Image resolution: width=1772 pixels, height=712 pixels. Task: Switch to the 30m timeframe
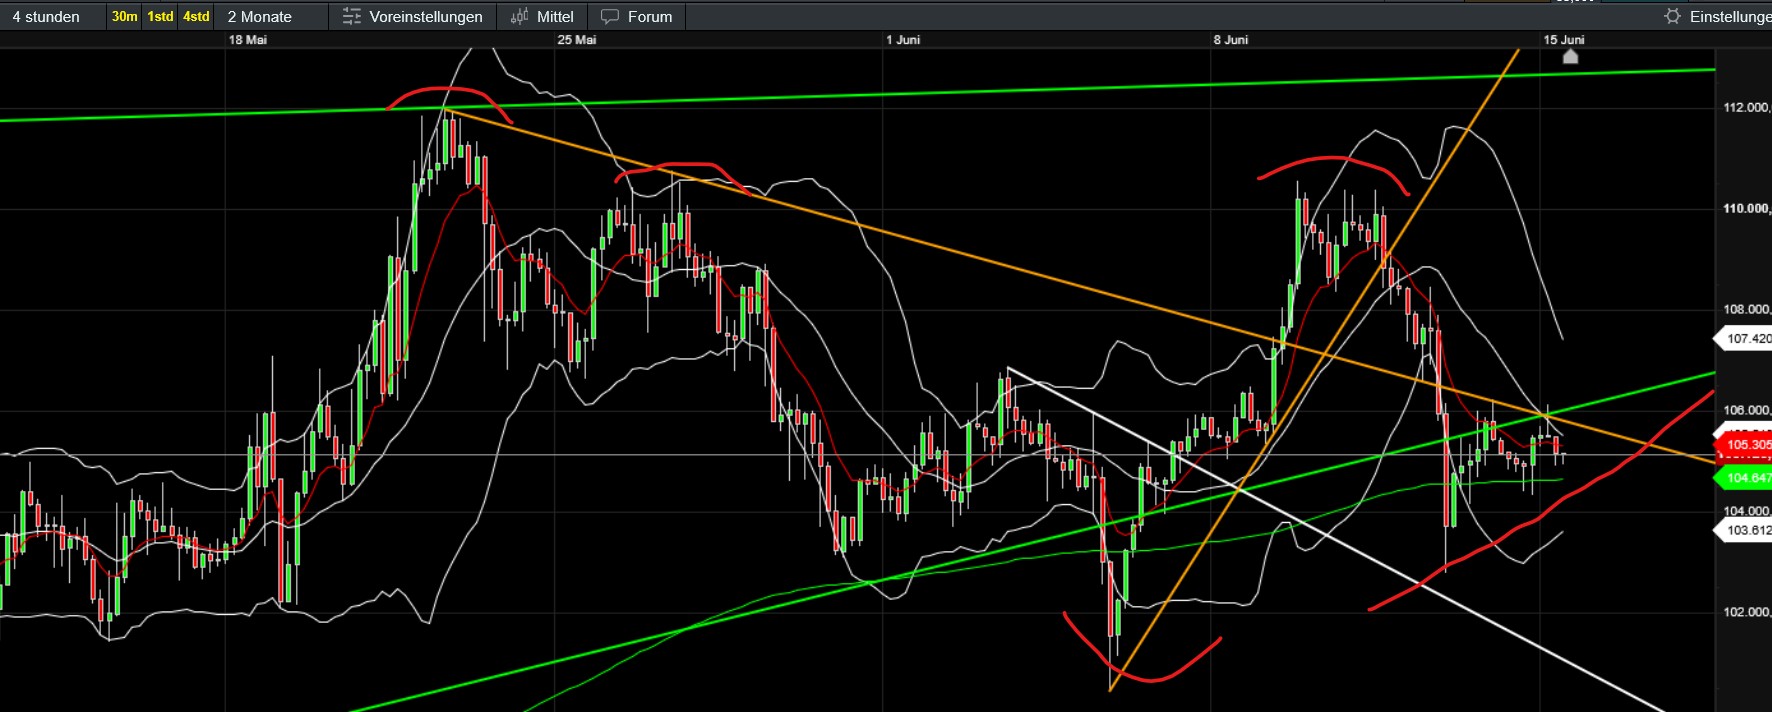pyautogui.click(x=124, y=17)
